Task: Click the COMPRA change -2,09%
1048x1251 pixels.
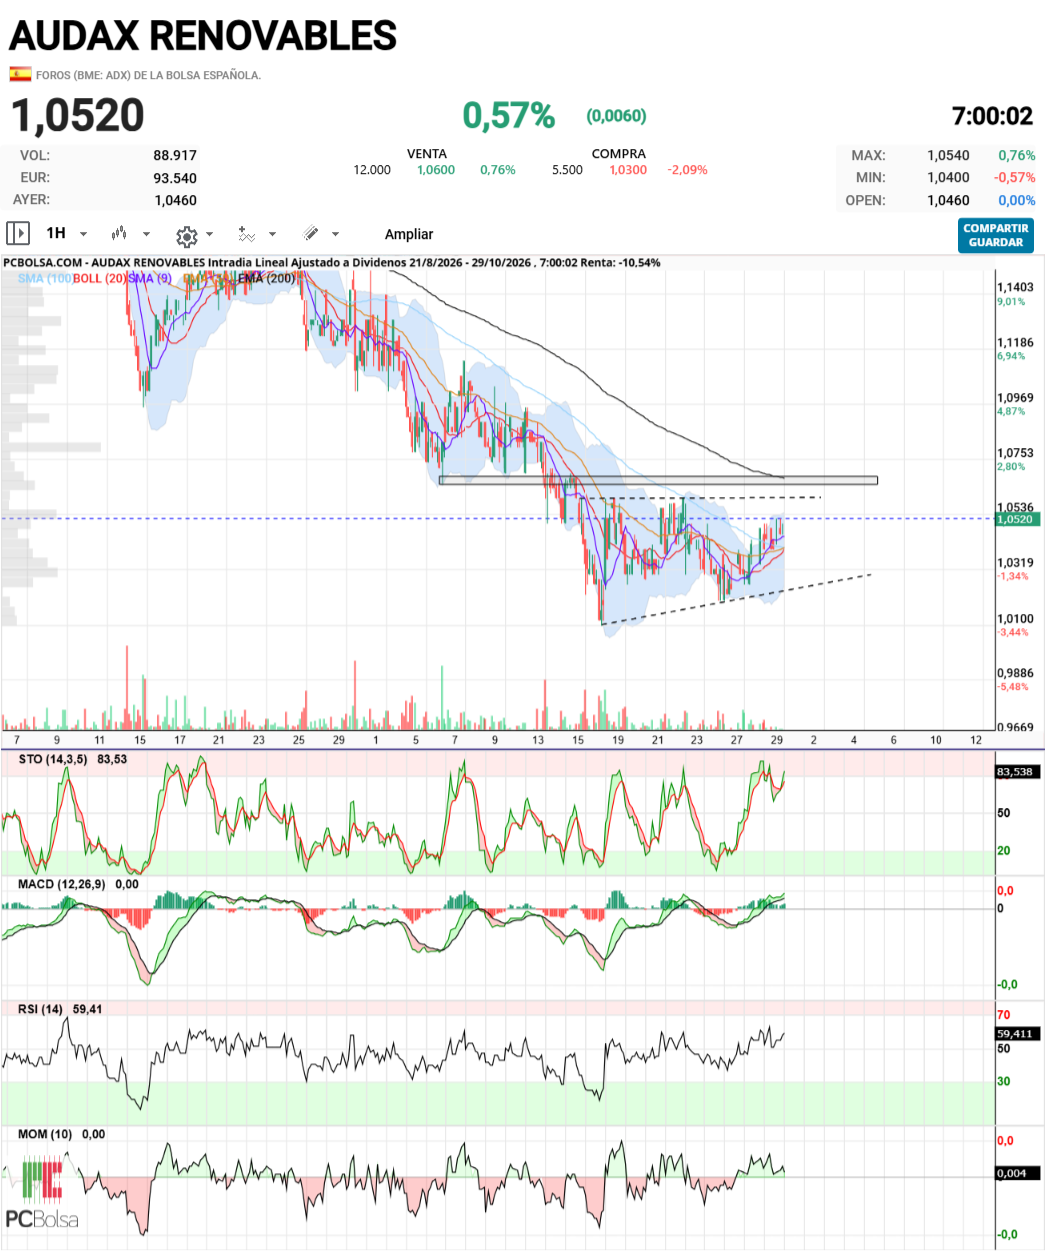Action: (687, 170)
